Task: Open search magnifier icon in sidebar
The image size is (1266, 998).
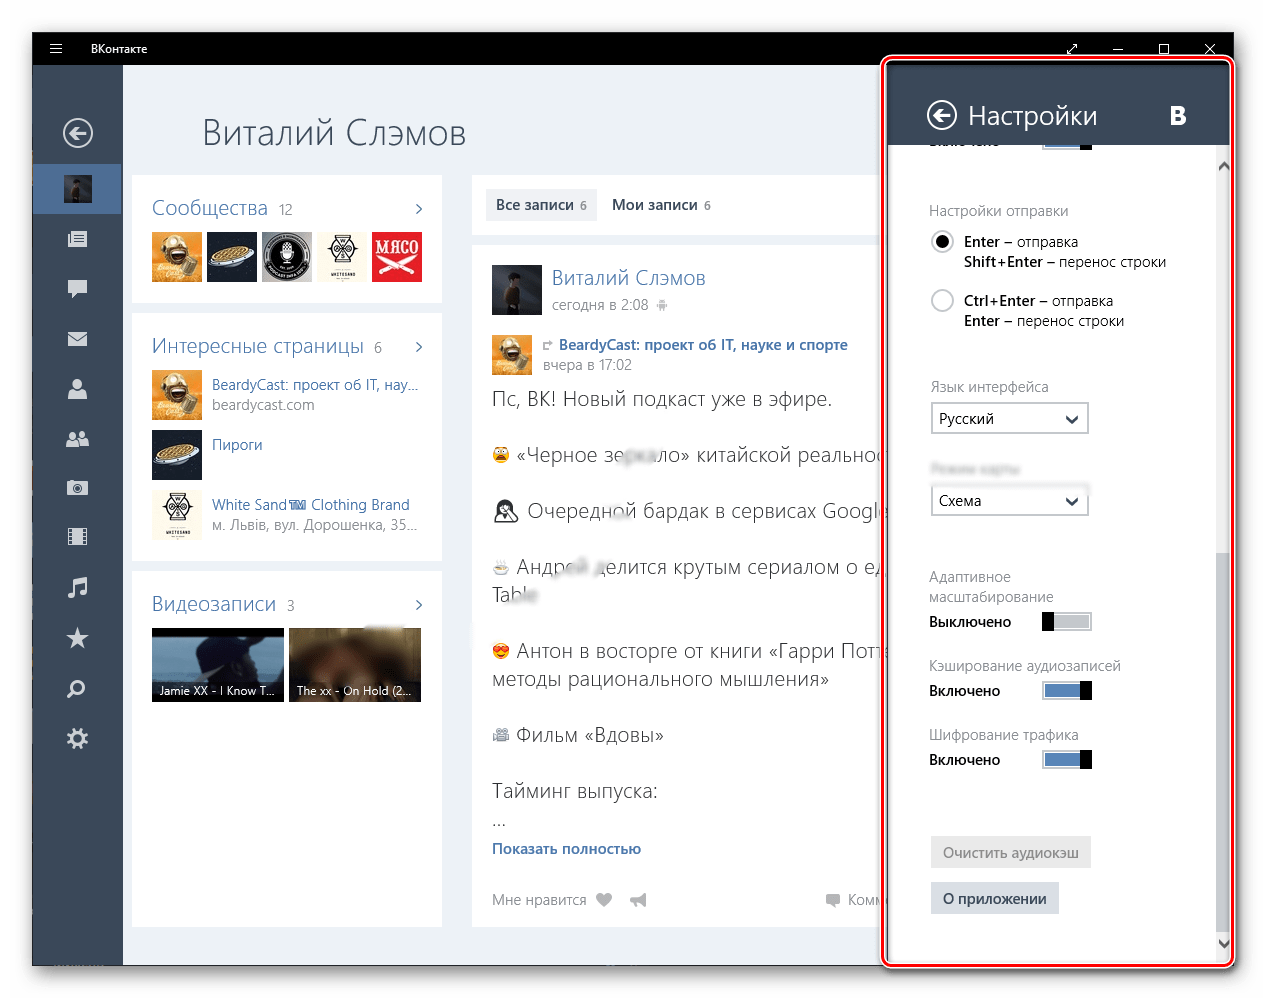Action: (77, 689)
